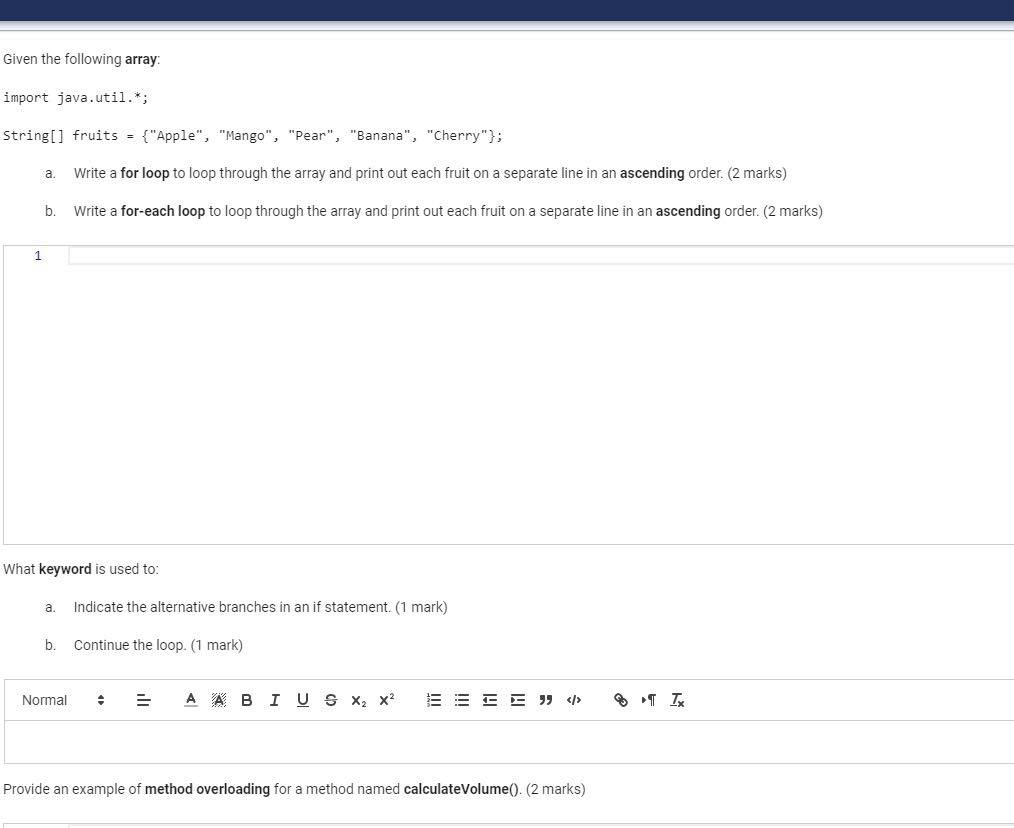Toggle numbered list
The image size is (1014, 828).
point(433,700)
